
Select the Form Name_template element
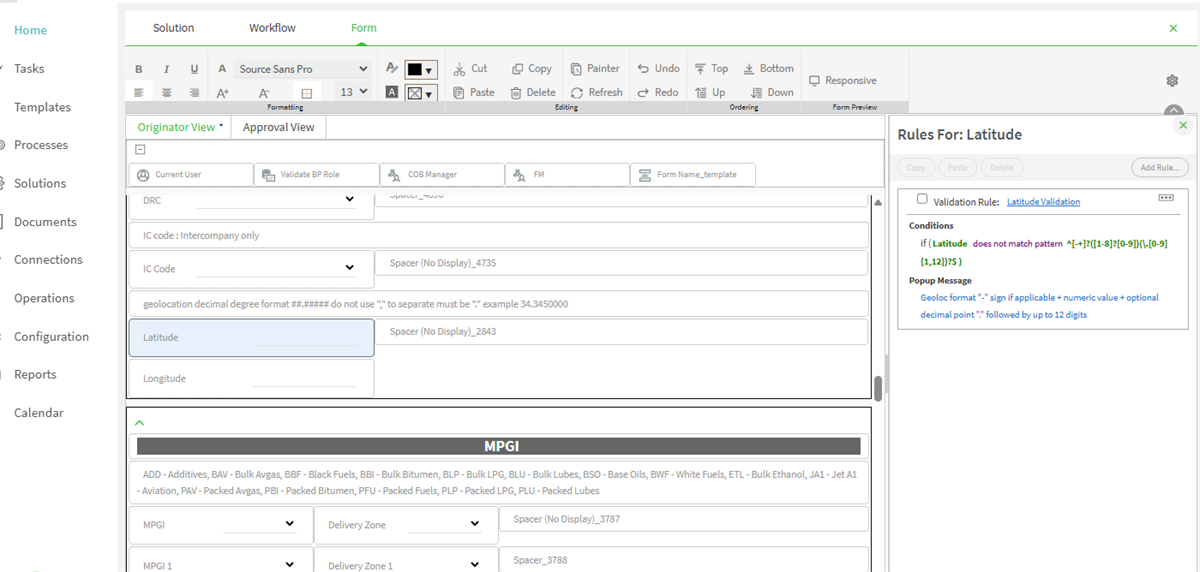pos(693,175)
